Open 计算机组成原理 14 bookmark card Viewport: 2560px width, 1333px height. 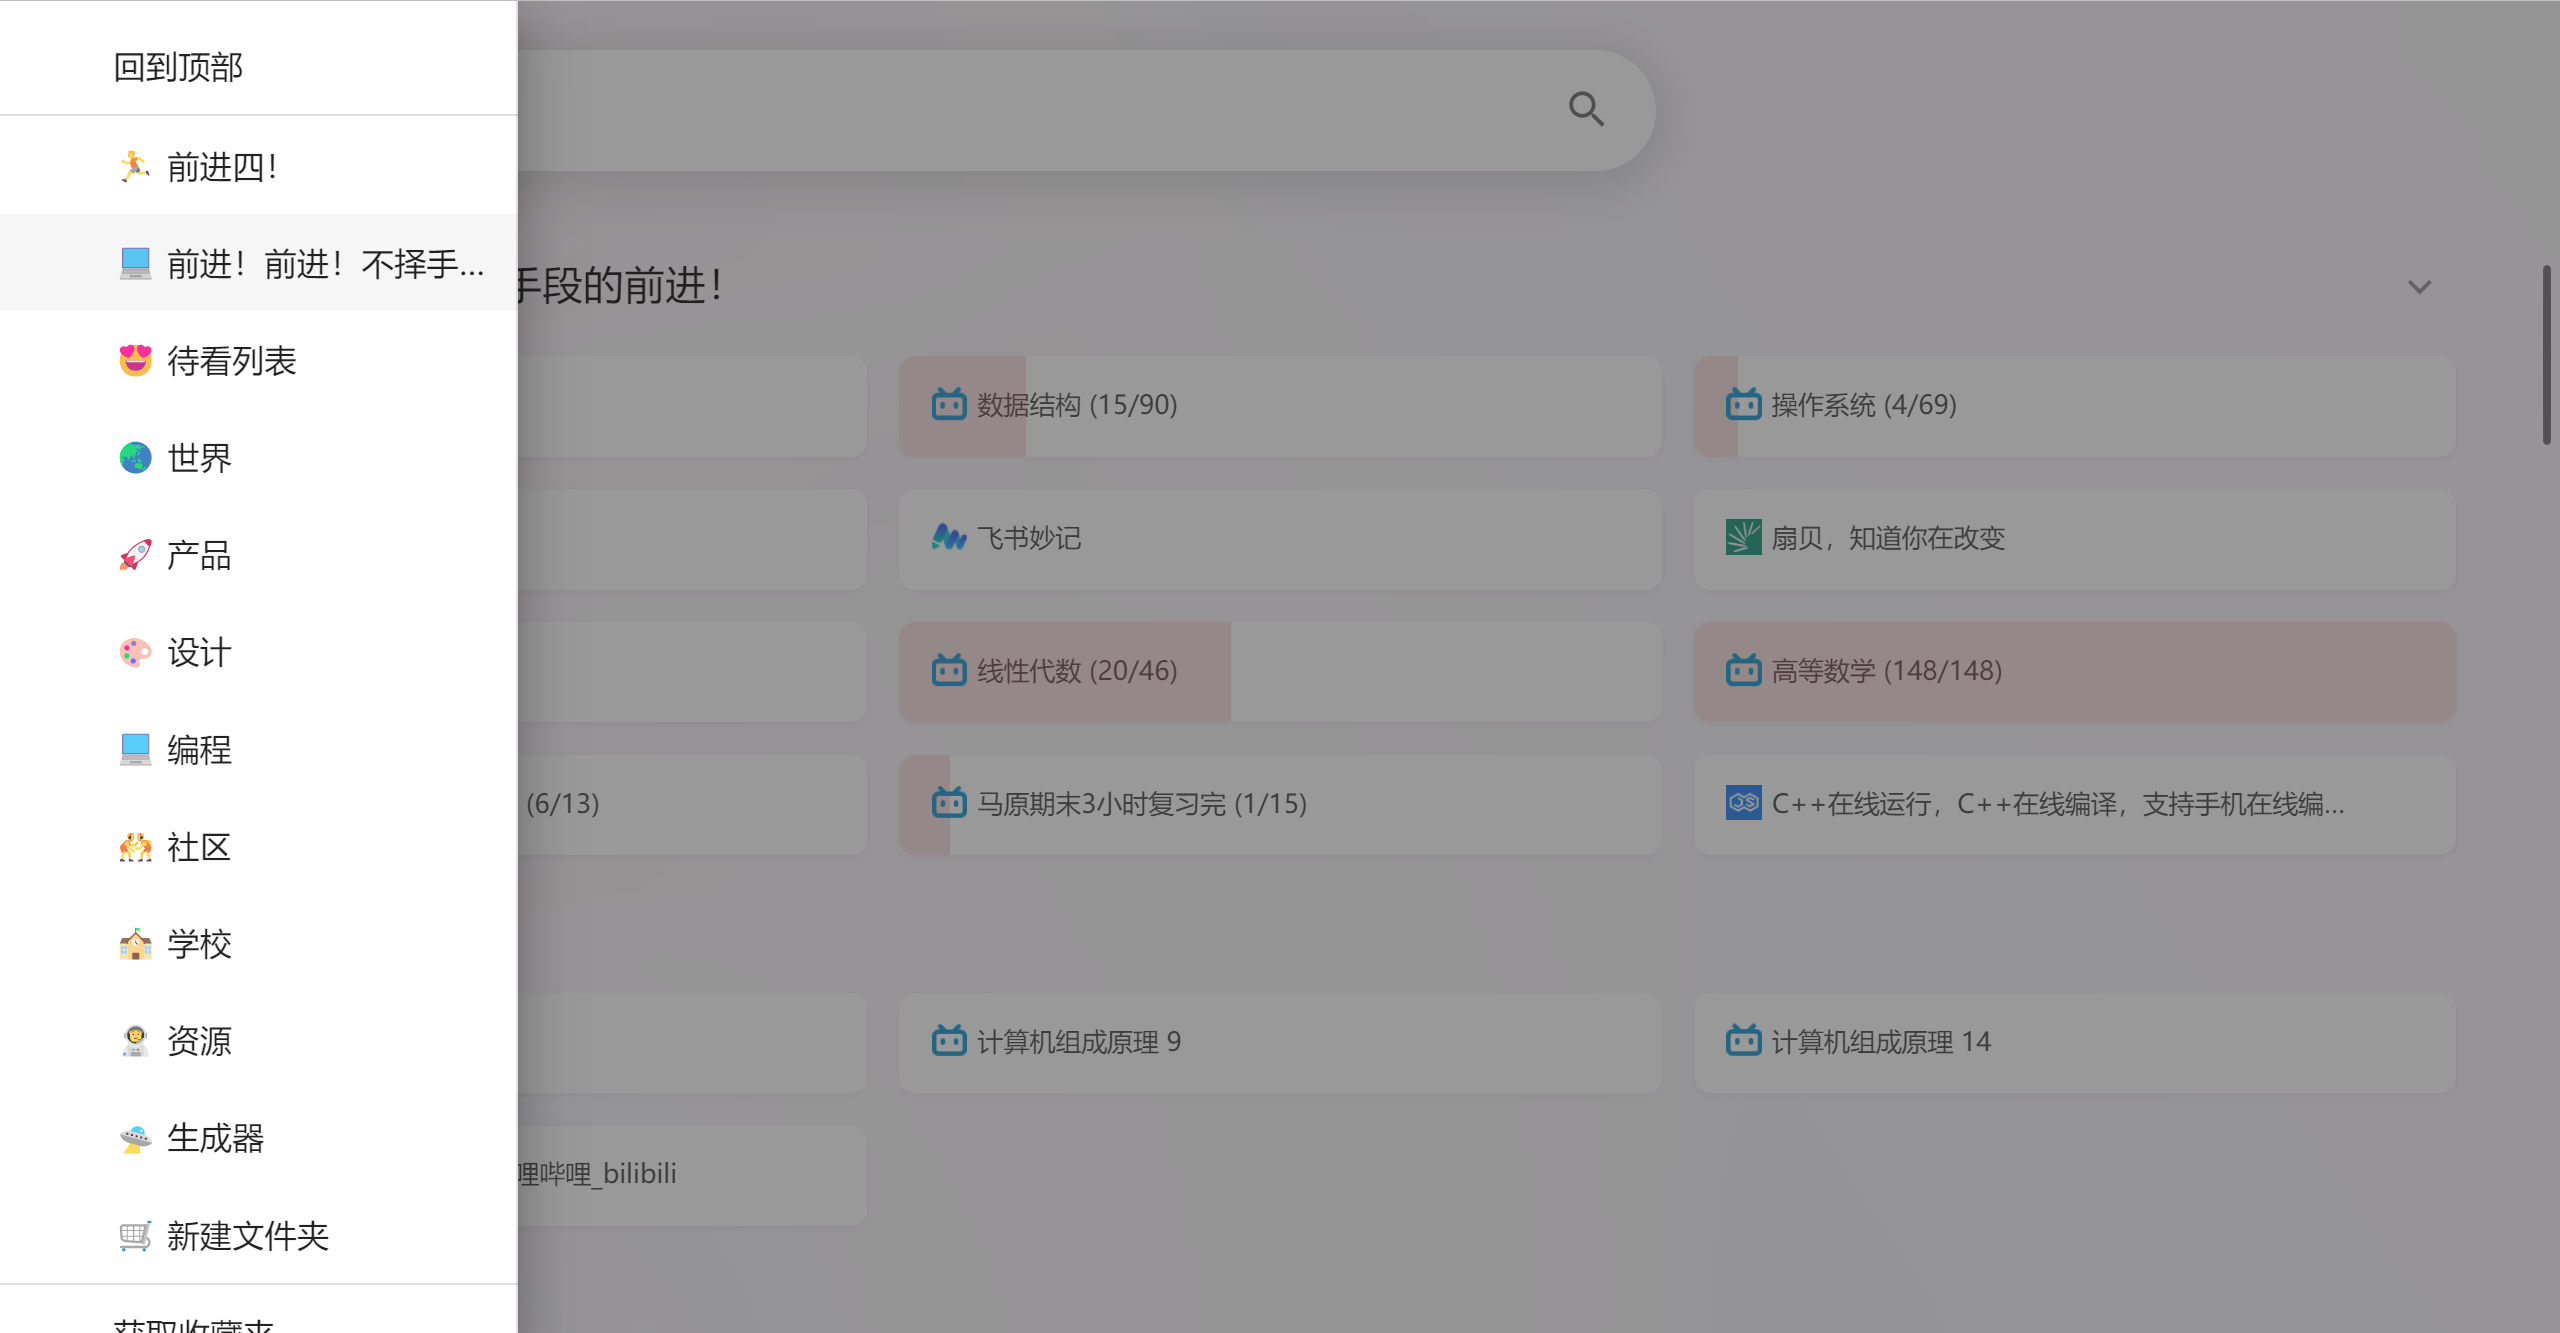[1880, 1042]
